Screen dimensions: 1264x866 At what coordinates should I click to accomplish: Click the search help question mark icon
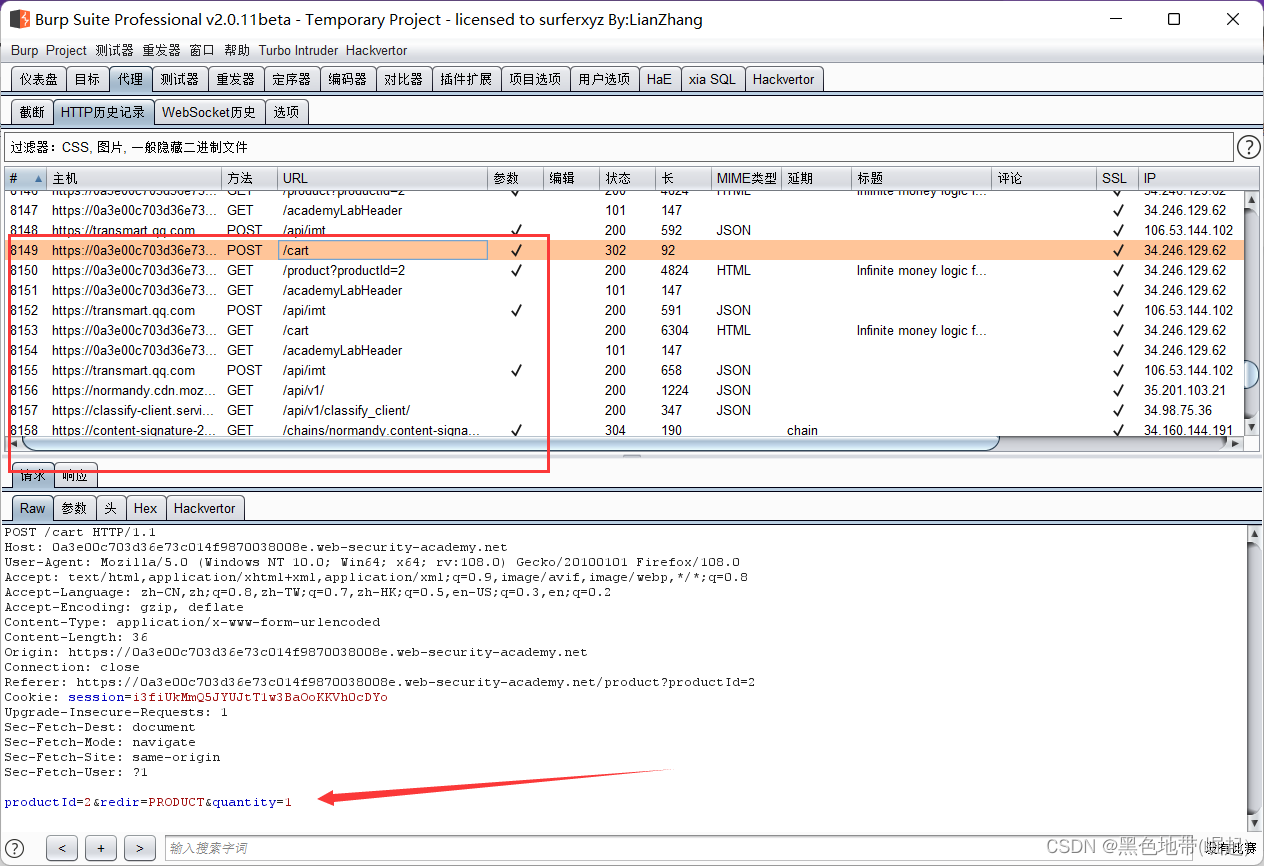[x=15, y=848]
